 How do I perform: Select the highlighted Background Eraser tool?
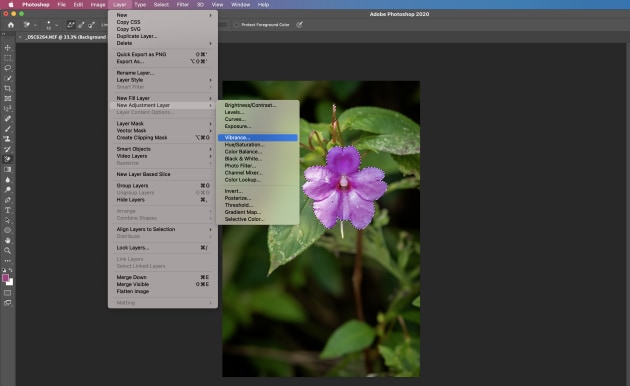pos(8,159)
